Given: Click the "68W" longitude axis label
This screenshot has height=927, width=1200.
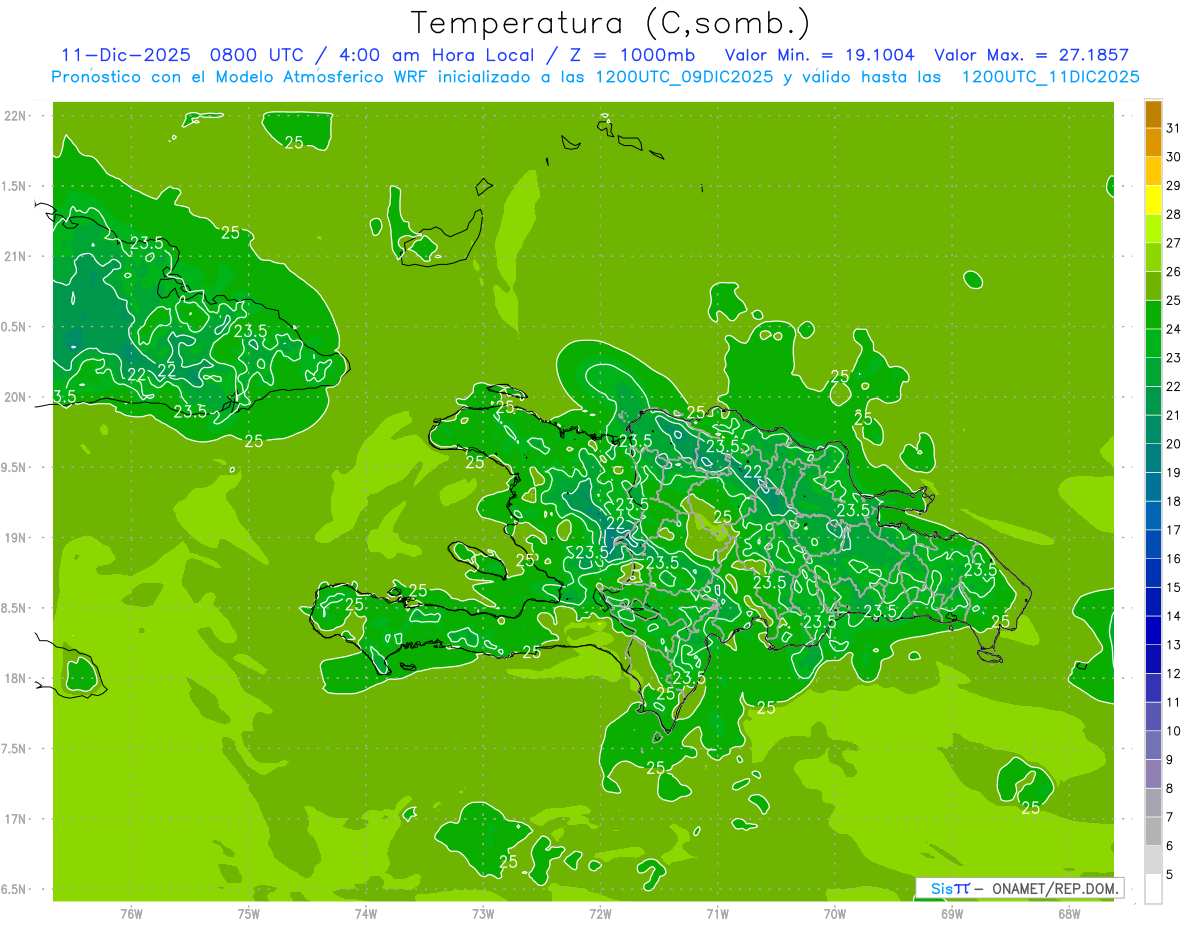Looking at the screenshot, I should [x=1068, y=913].
